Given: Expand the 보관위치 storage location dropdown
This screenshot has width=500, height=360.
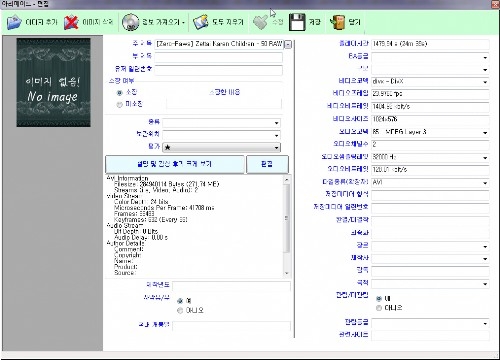Looking at the screenshot, I should (276, 135).
